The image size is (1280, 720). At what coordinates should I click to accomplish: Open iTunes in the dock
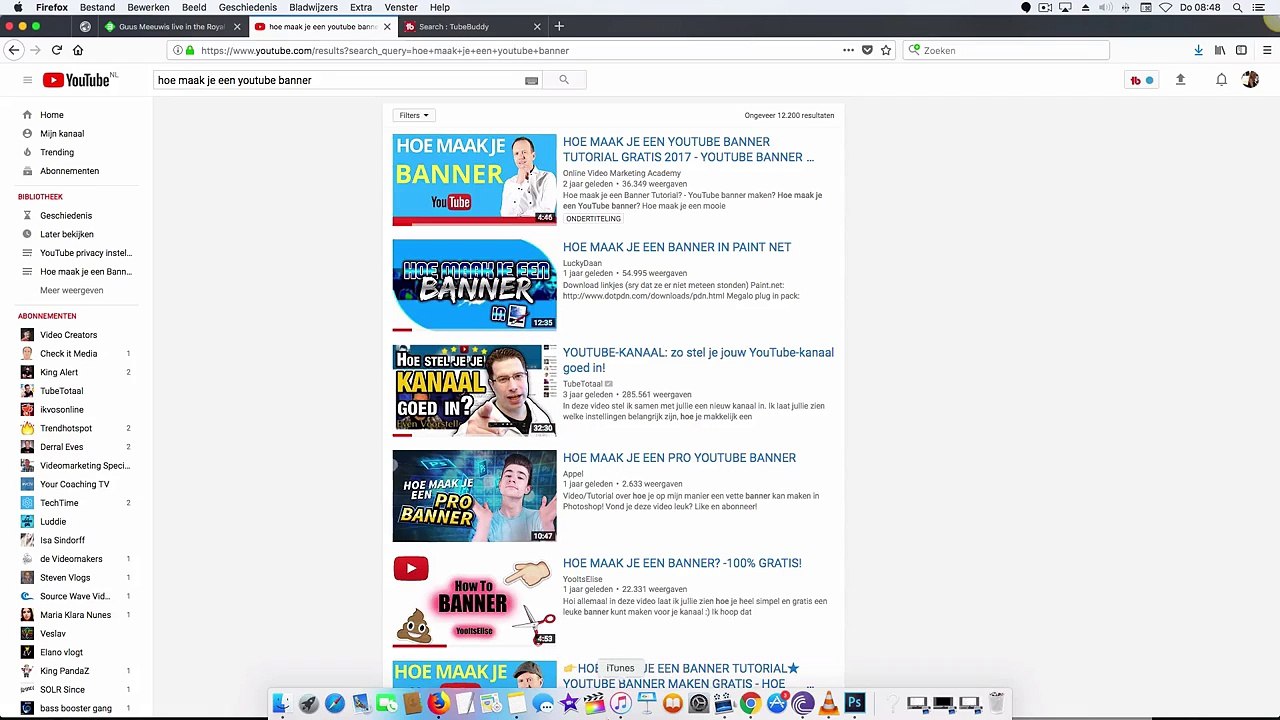coord(620,704)
